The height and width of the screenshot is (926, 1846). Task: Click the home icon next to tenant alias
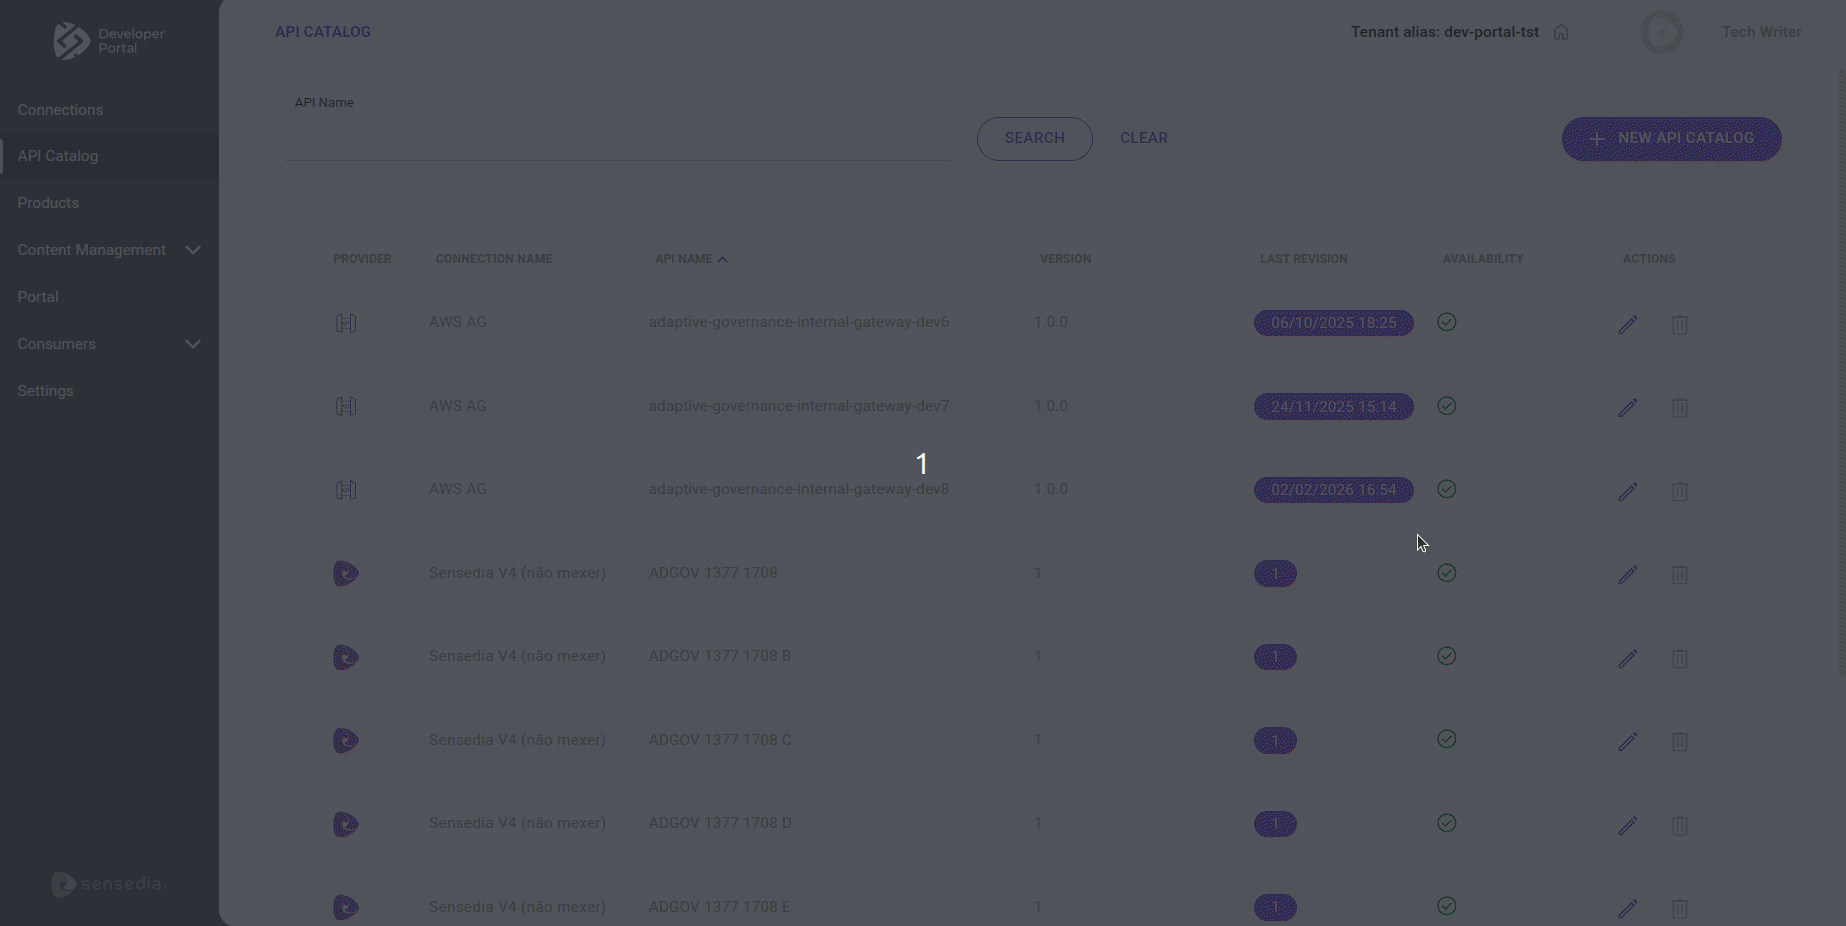1559,31
